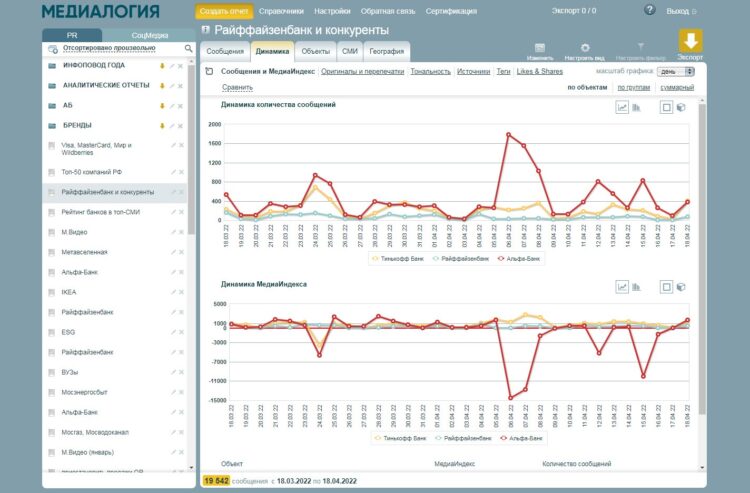Switch to the Объекты tab
Screen dimensions: 750x493
click(315, 52)
